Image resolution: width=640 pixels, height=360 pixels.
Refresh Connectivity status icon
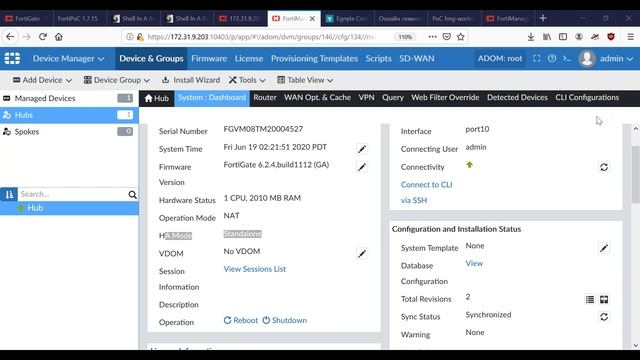pos(604,167)
